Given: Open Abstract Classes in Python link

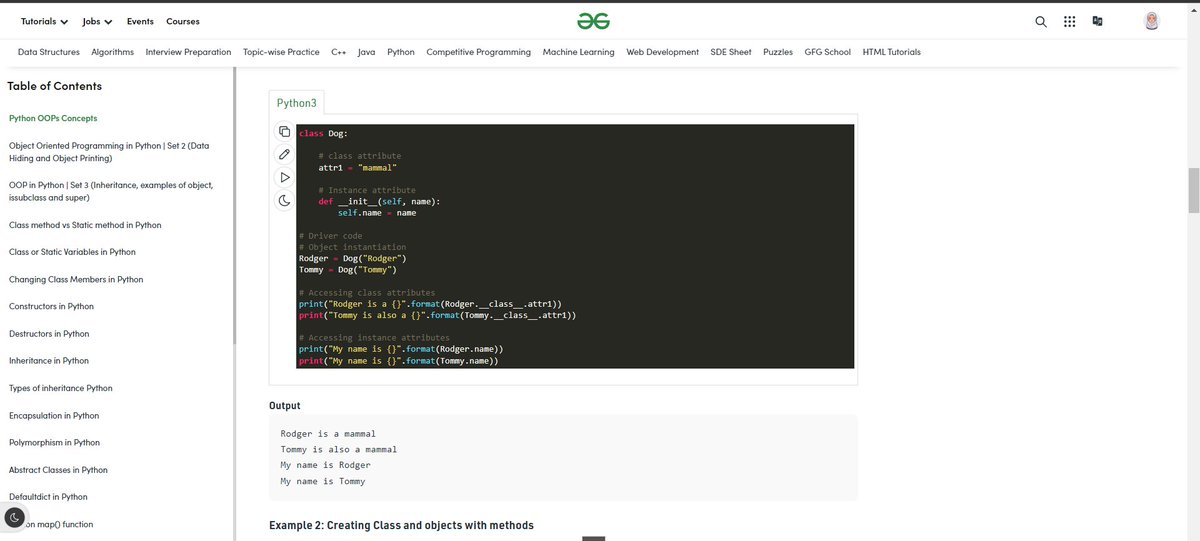Looking at the screenshot, I should coord(58,469).
